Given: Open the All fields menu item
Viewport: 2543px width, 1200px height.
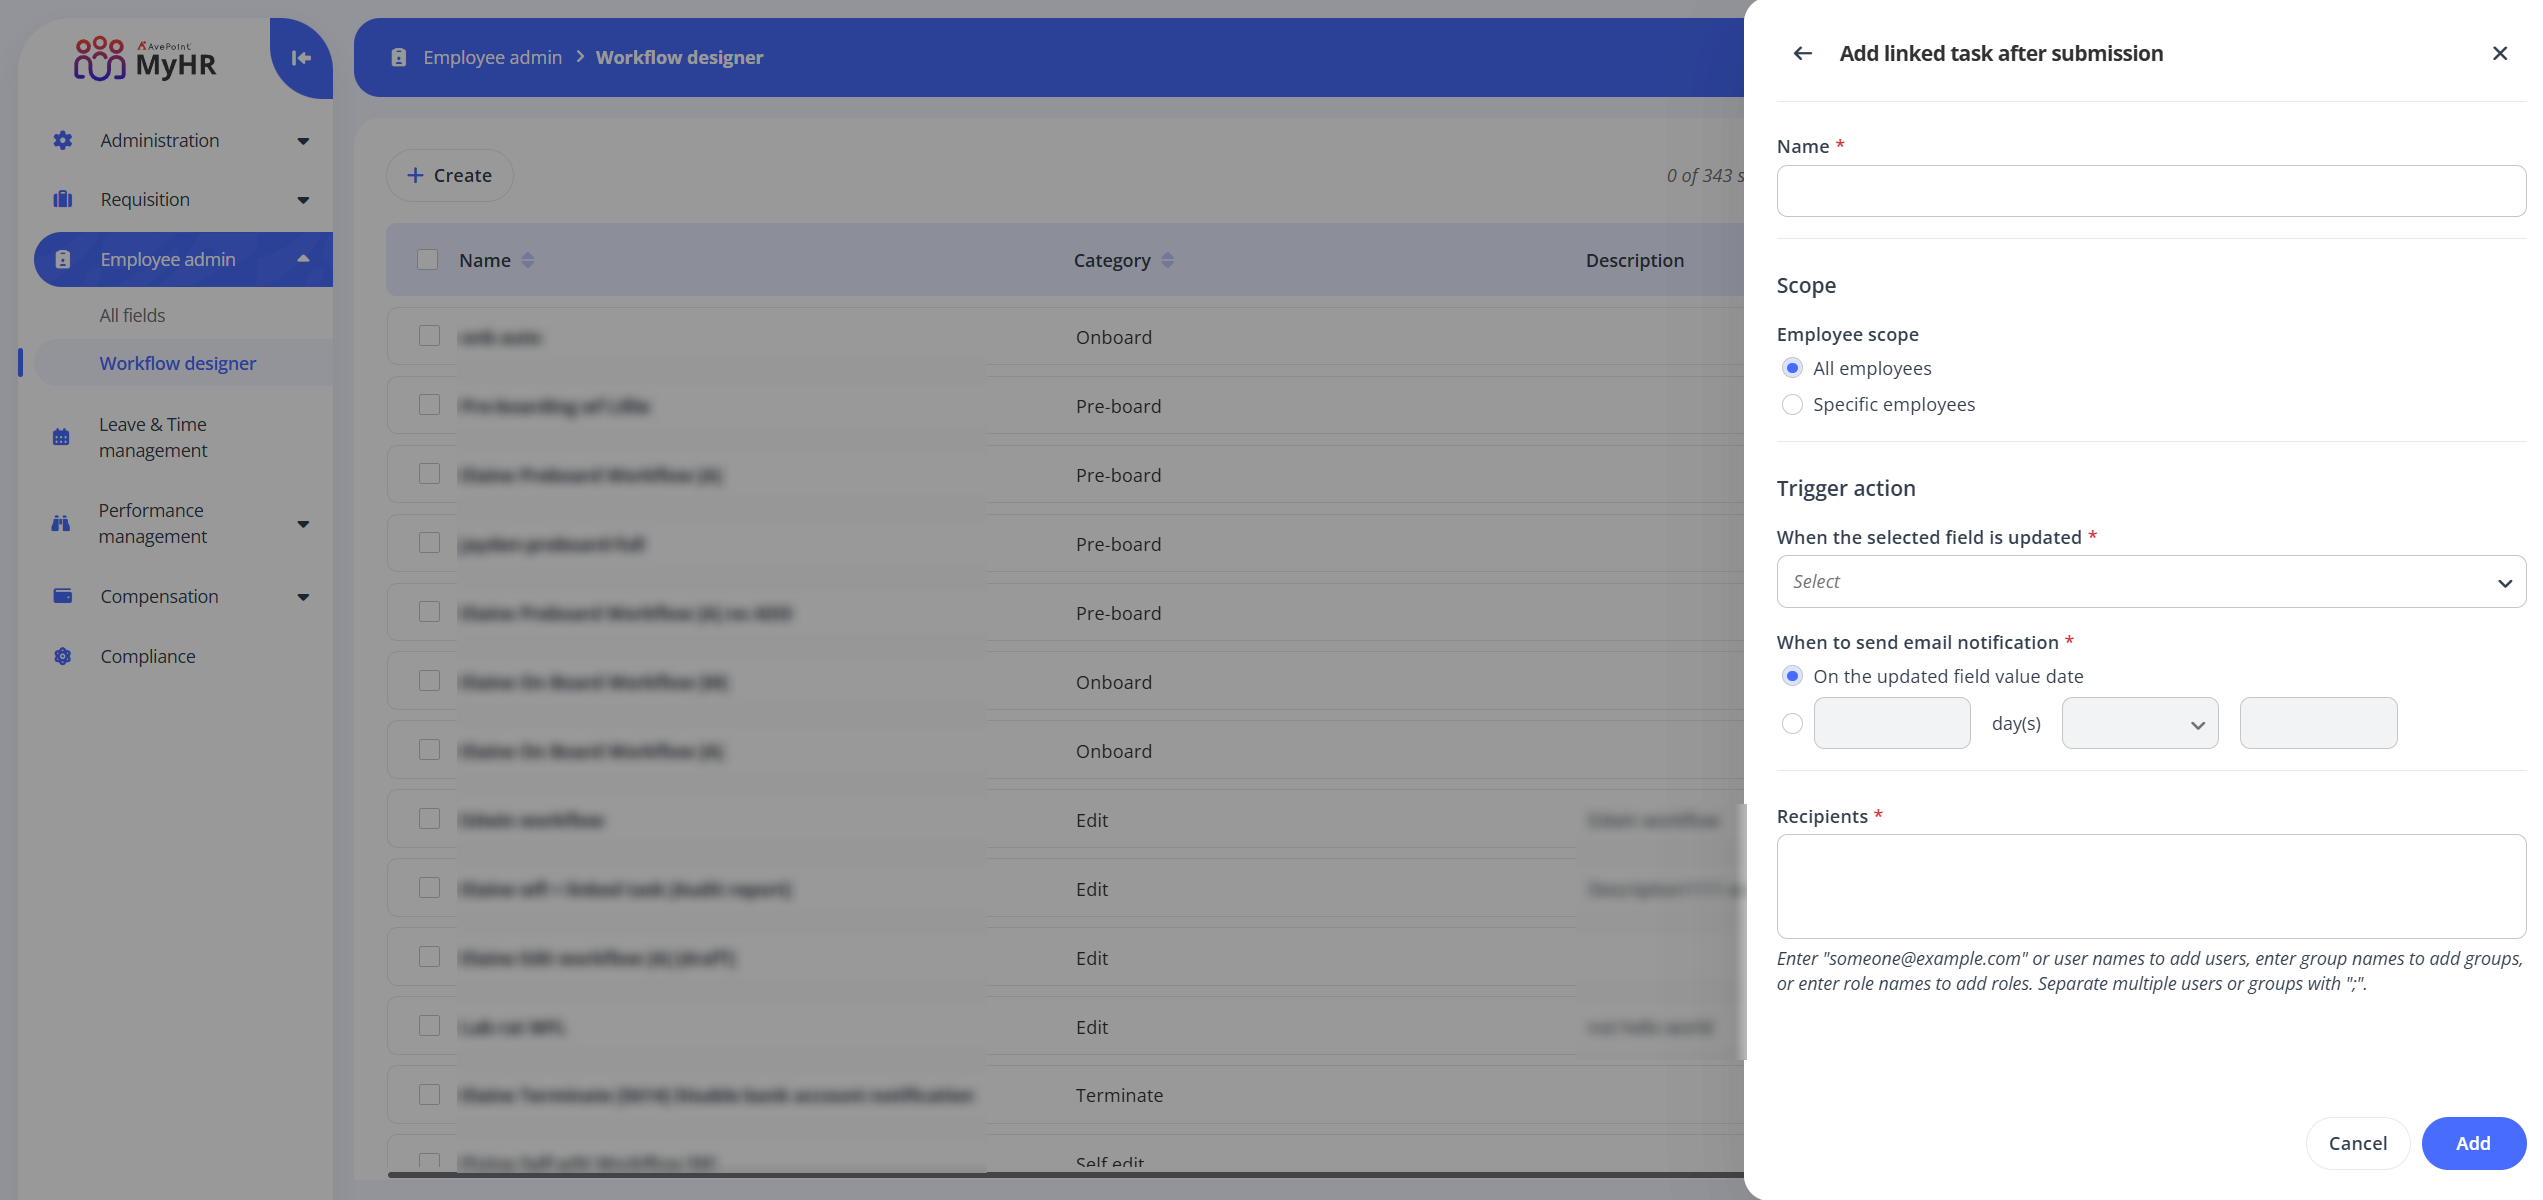Looking at the screenshot, I should tap(132, 315).
